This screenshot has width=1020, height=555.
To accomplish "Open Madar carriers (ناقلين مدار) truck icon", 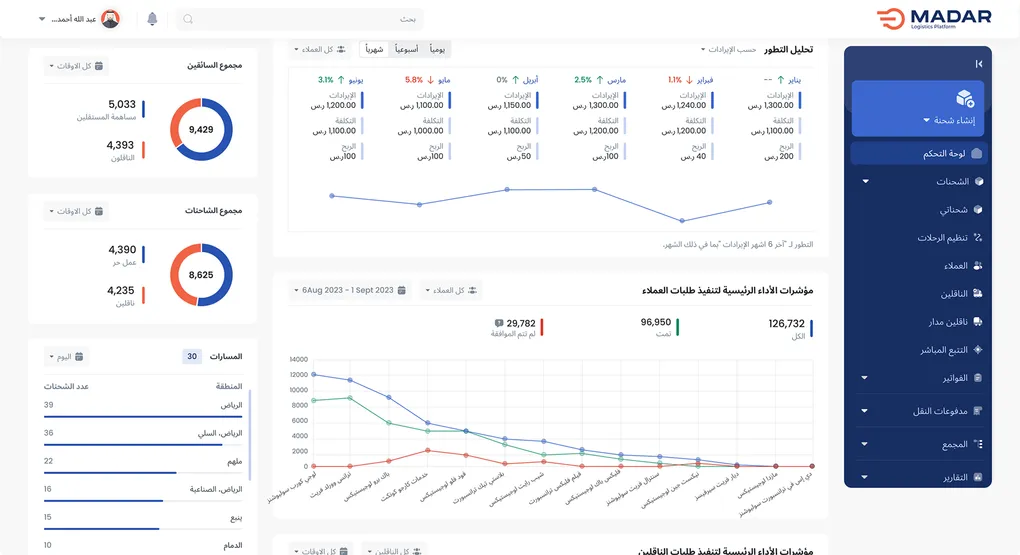I will pyautogui.click(x=977, y=322).
